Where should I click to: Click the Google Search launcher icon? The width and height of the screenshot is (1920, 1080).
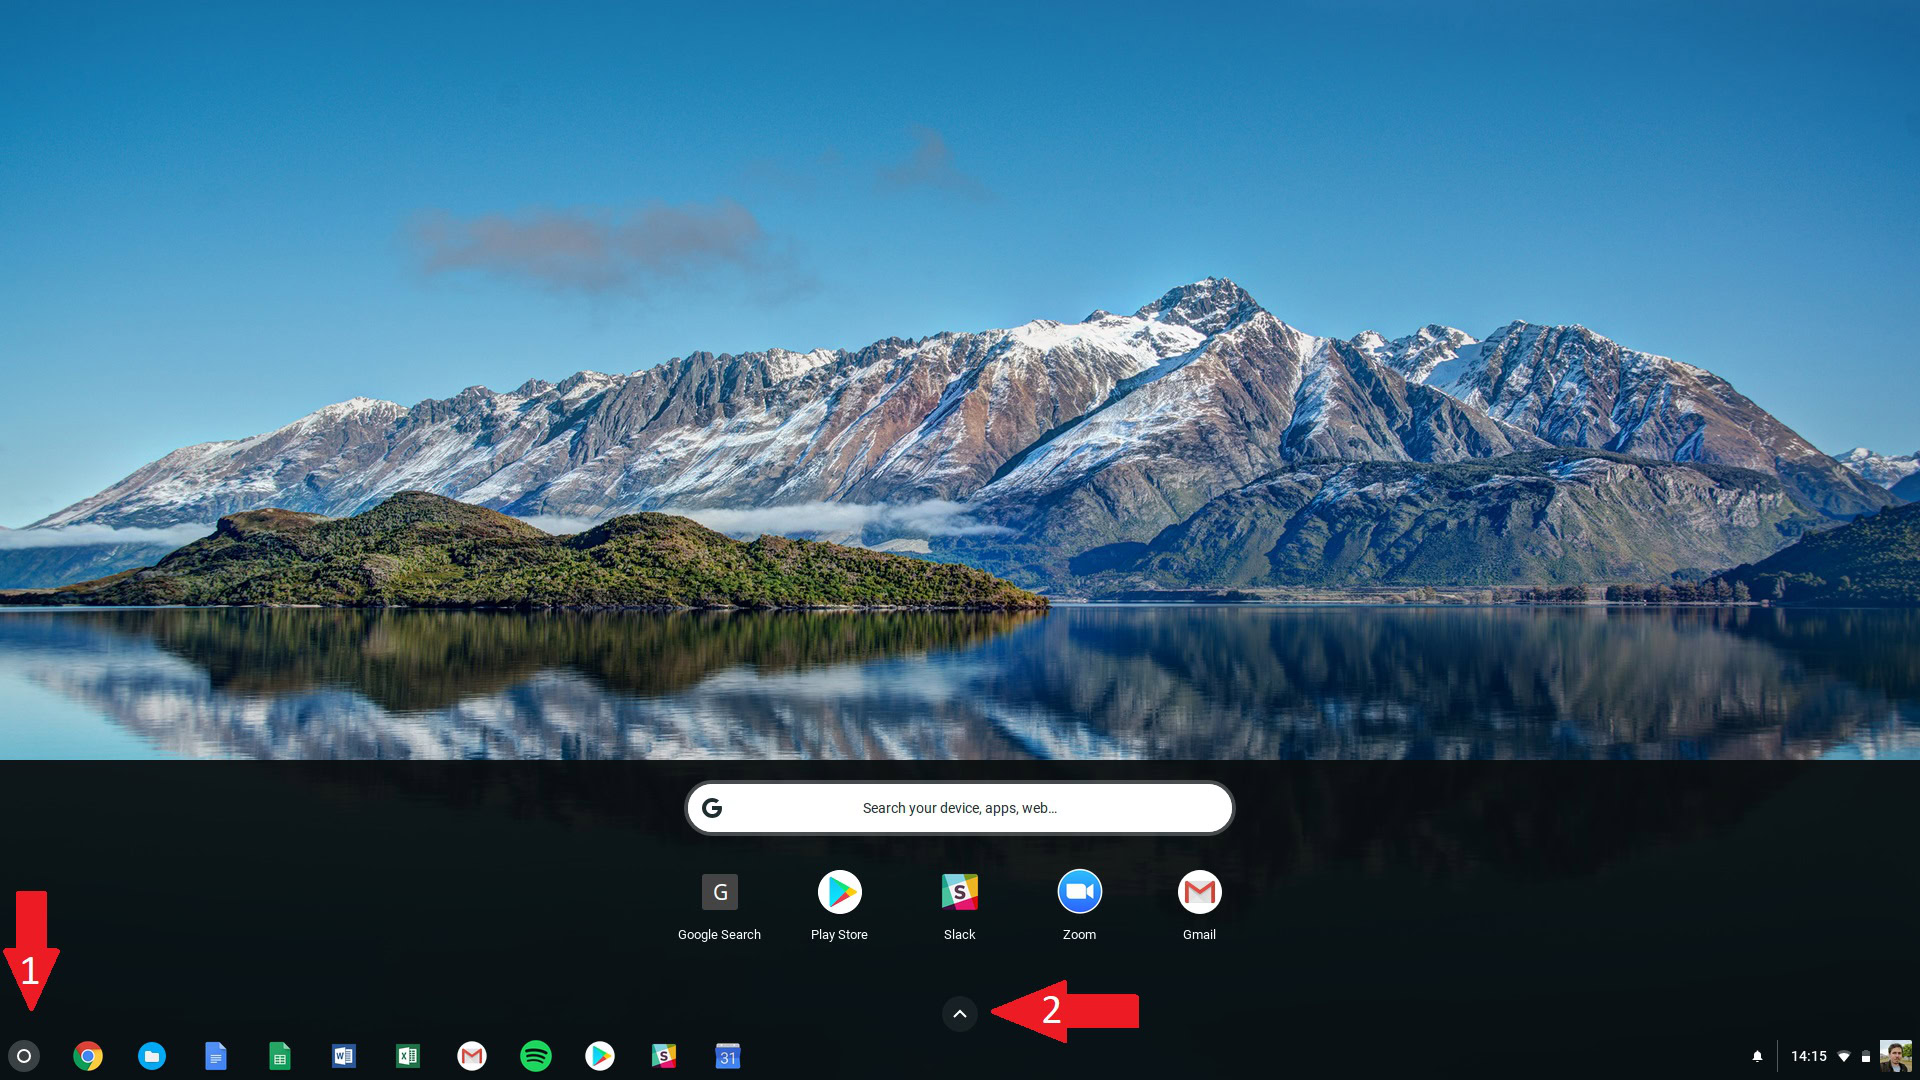click(x=720, y=890)
